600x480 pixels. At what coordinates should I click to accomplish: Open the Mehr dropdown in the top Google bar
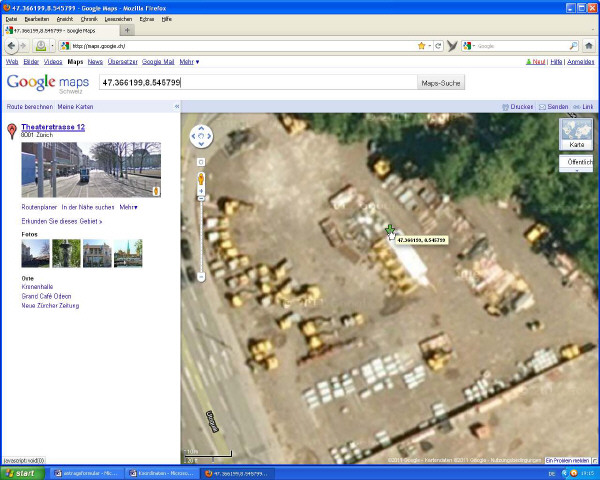tap(189, 62)
